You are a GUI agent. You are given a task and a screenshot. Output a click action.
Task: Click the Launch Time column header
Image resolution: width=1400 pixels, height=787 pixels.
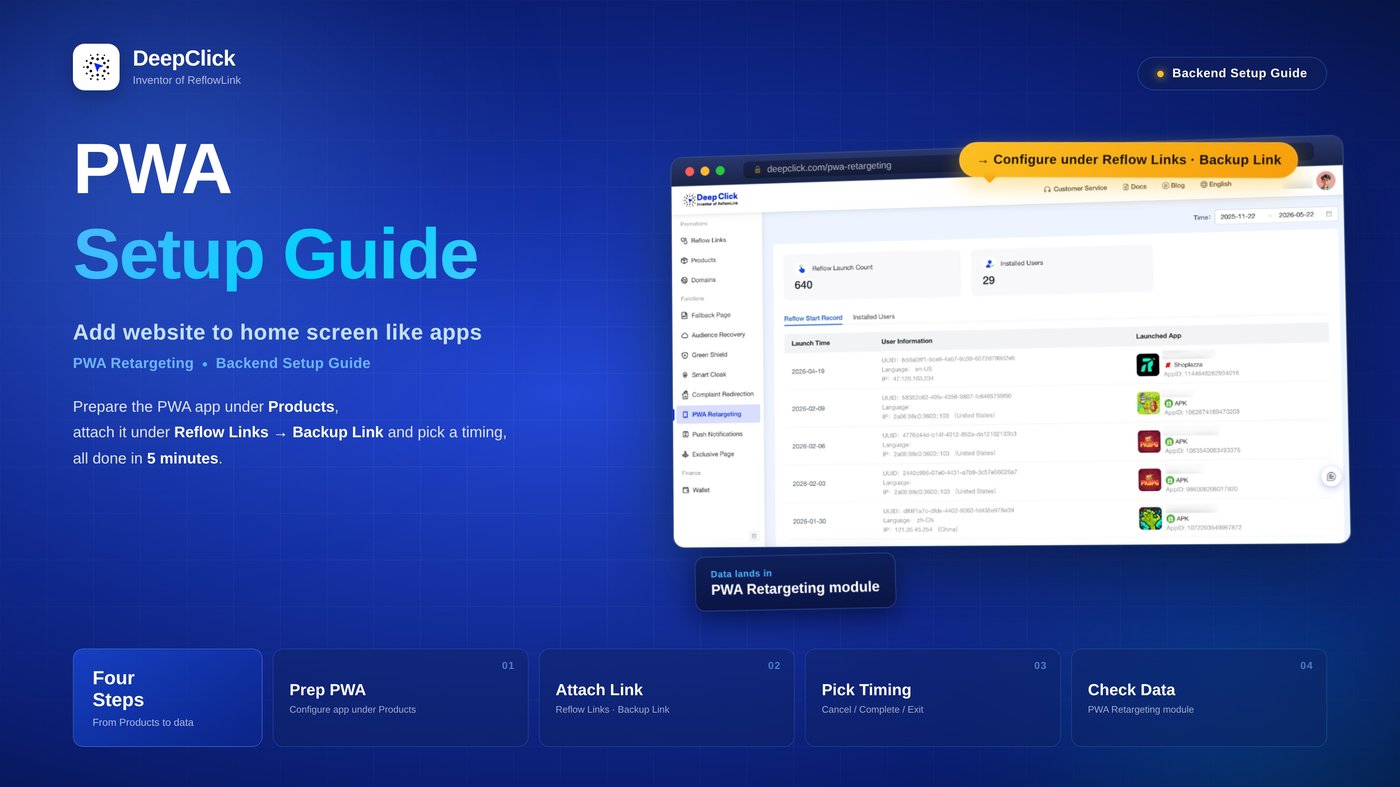coord(809,343)
